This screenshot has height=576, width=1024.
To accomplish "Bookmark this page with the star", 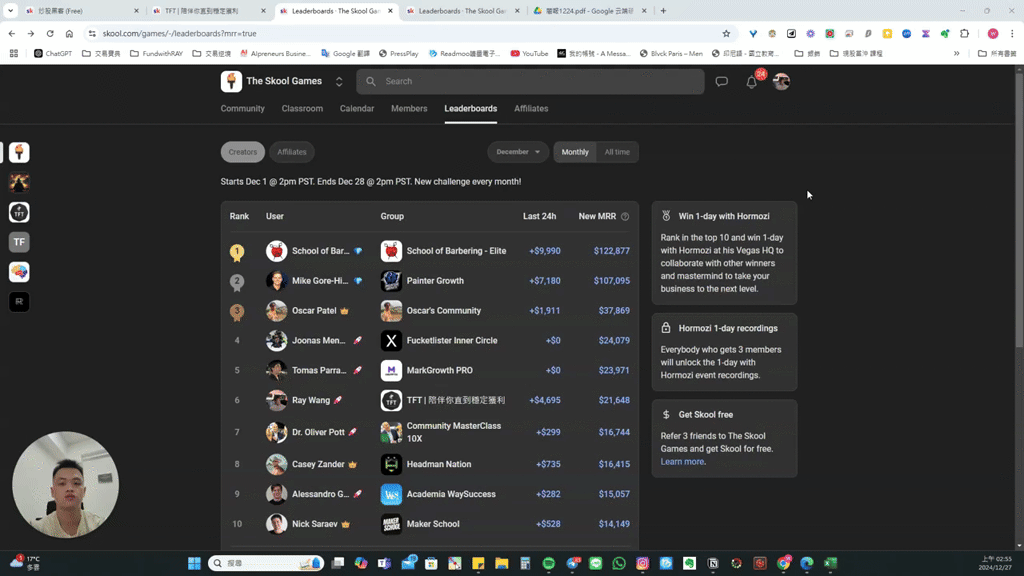I will [x=726, y=33].
